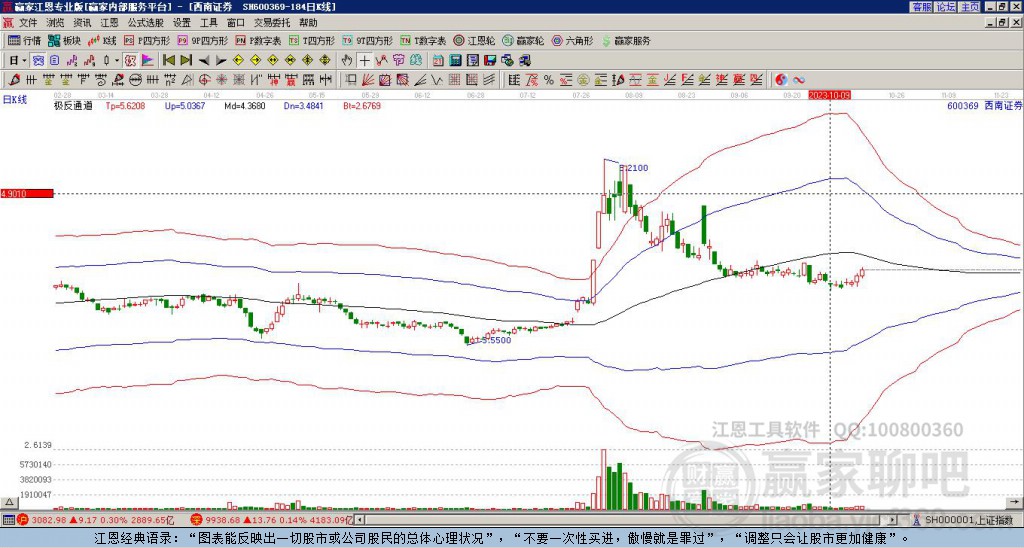Click the 5.2100 high price label
The image size is (1024, 548).
pos(633,168)
